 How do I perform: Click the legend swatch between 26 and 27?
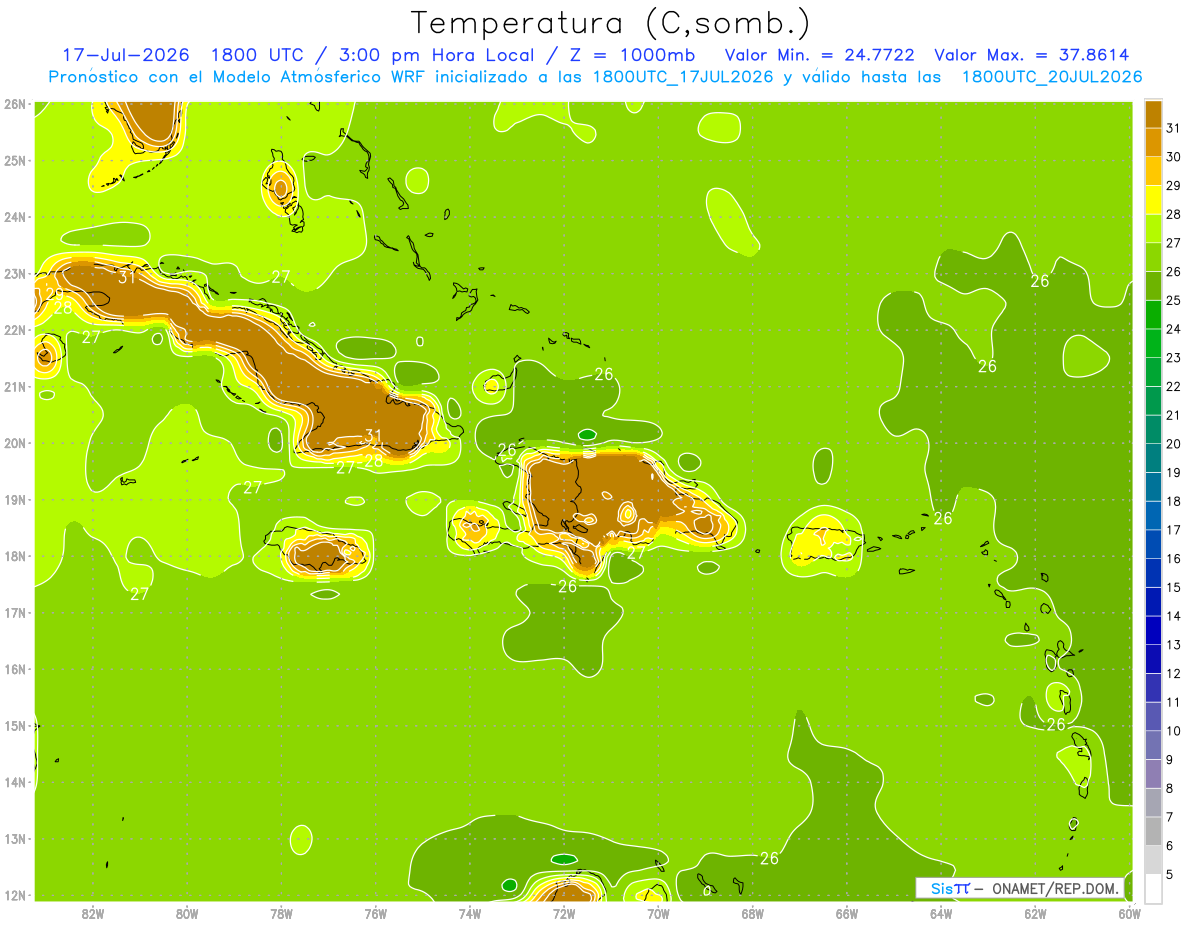1153,257
